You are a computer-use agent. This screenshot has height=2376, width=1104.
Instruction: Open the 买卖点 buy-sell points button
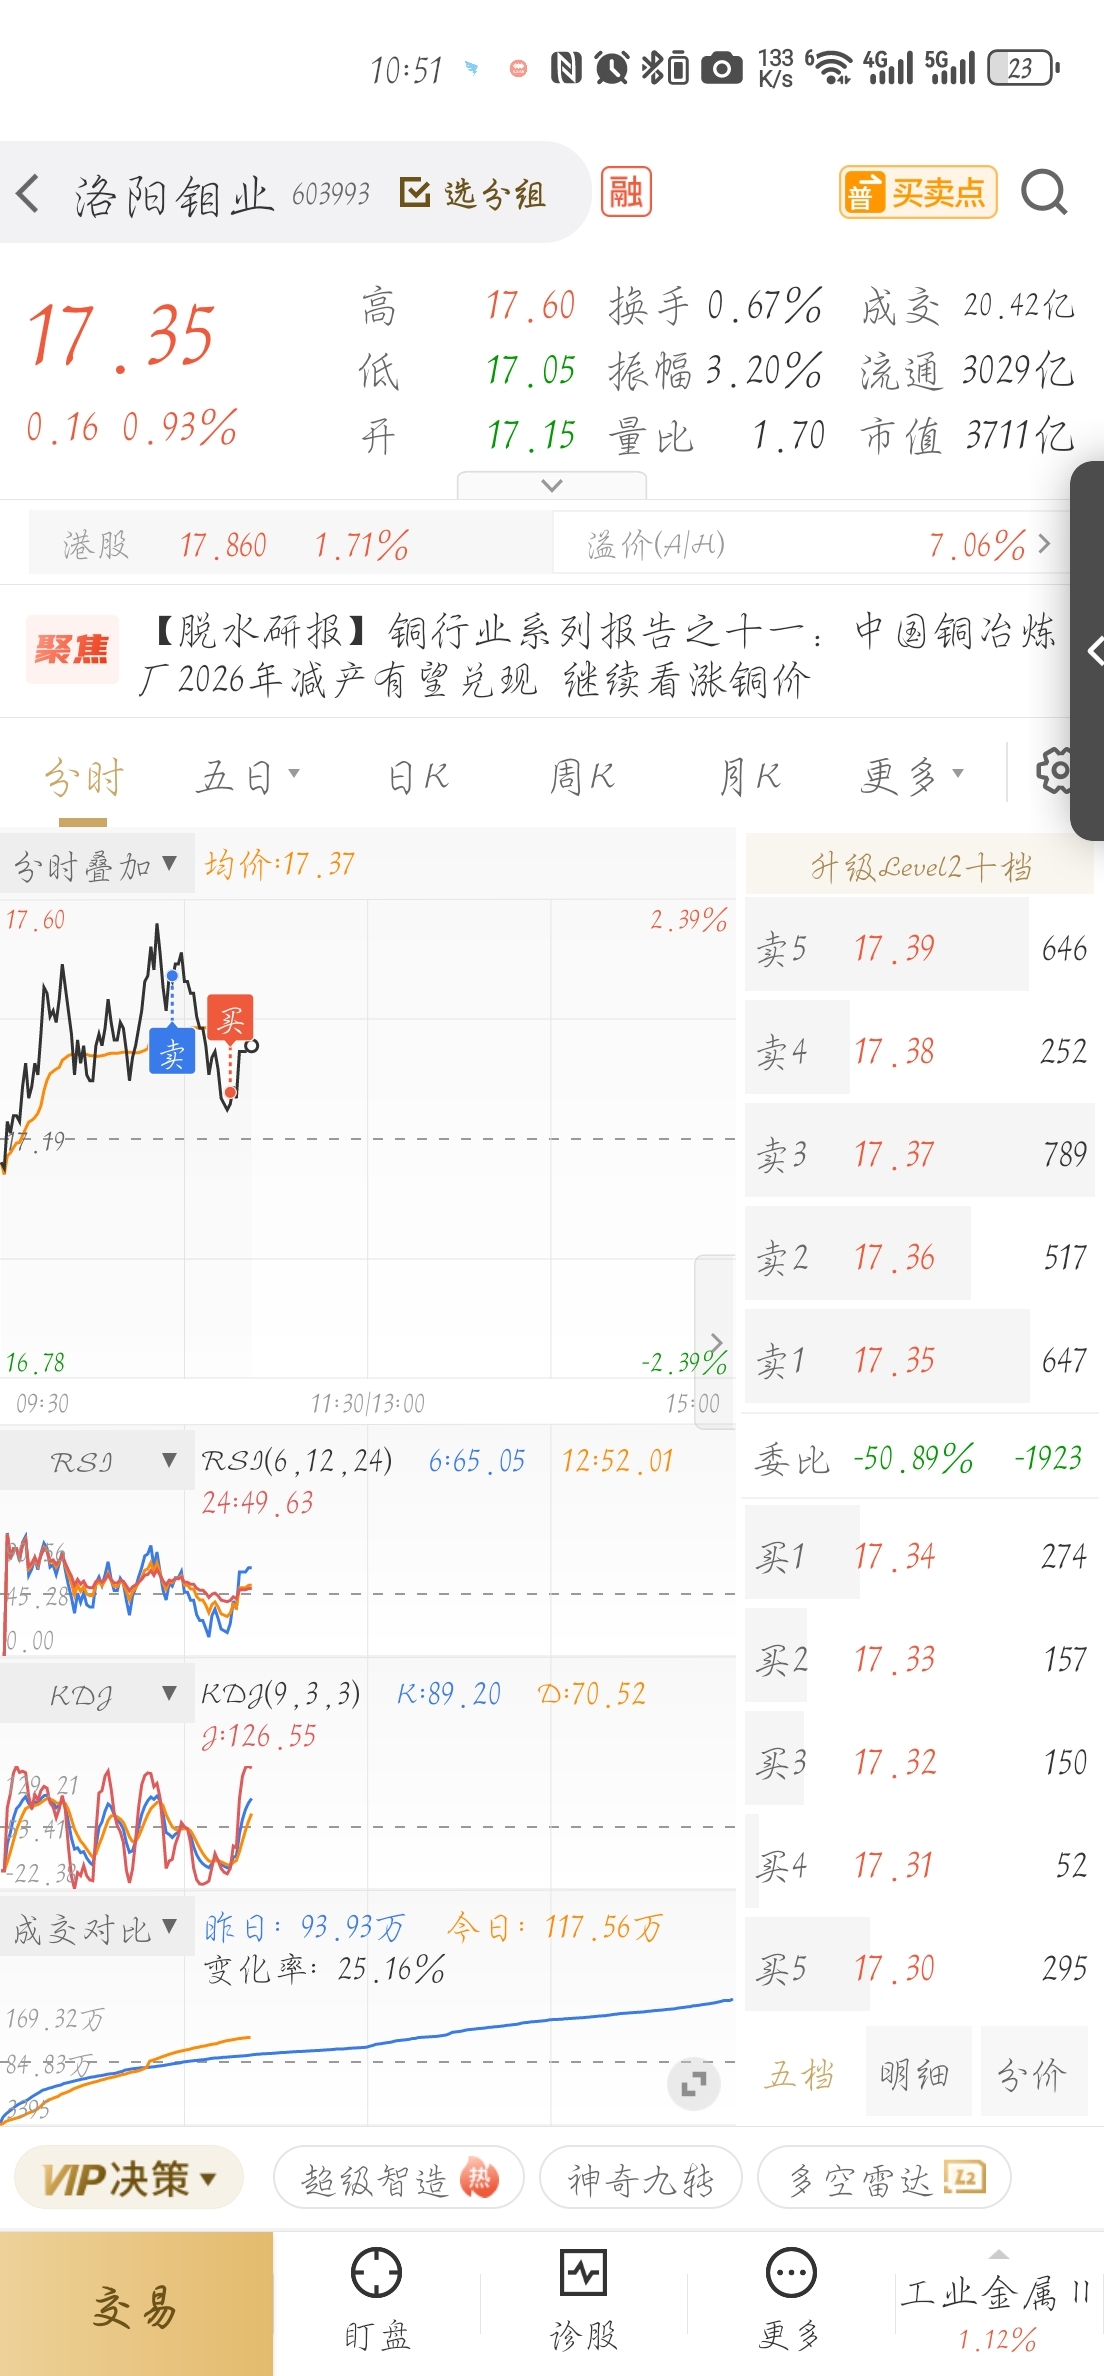[918, 192]
